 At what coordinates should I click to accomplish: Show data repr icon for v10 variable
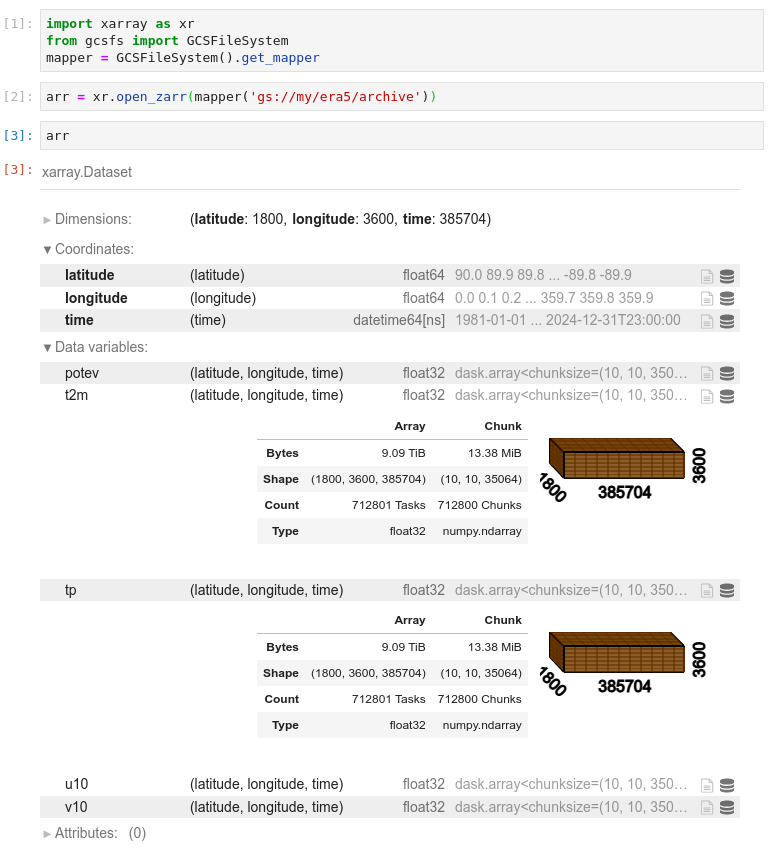click(727, 807)
